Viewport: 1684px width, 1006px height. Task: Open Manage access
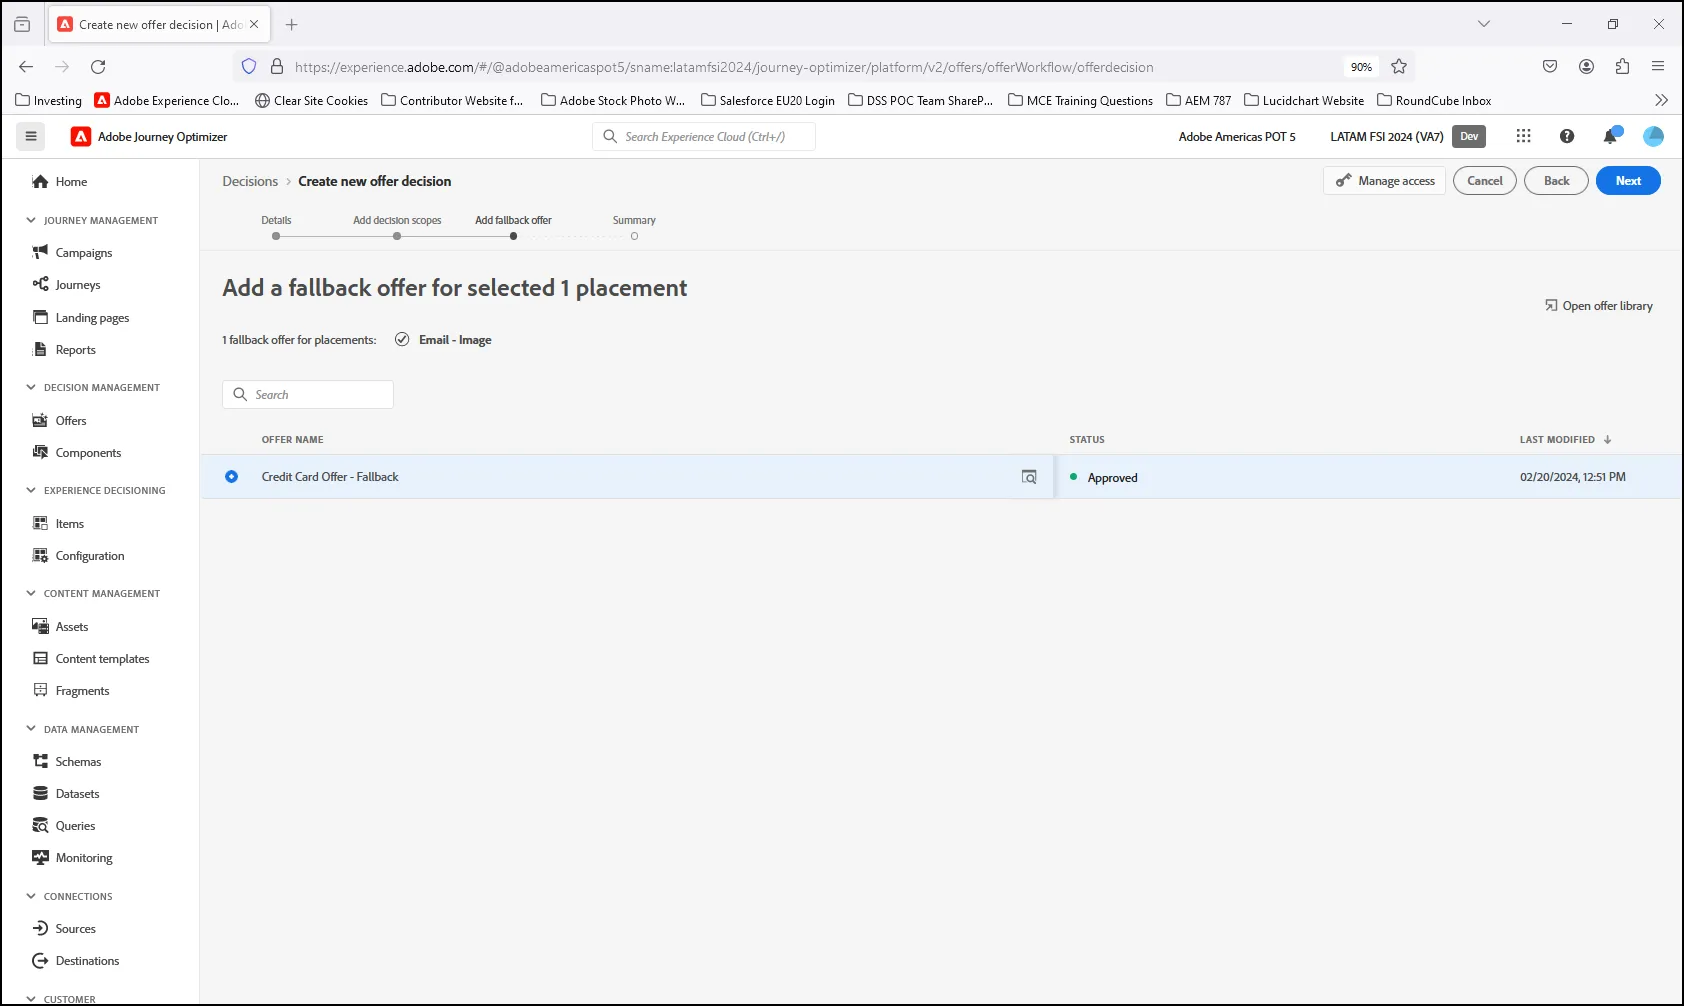pyautogui.click(x=1385, y=181)
